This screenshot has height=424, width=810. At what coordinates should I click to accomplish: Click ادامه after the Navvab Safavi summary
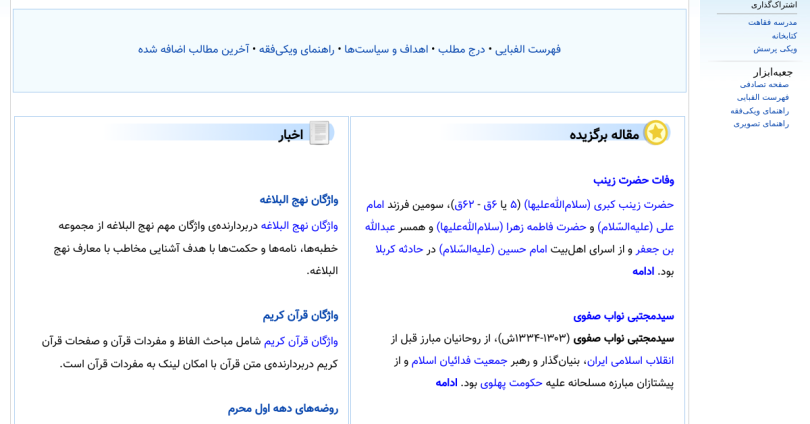[446, 383]
